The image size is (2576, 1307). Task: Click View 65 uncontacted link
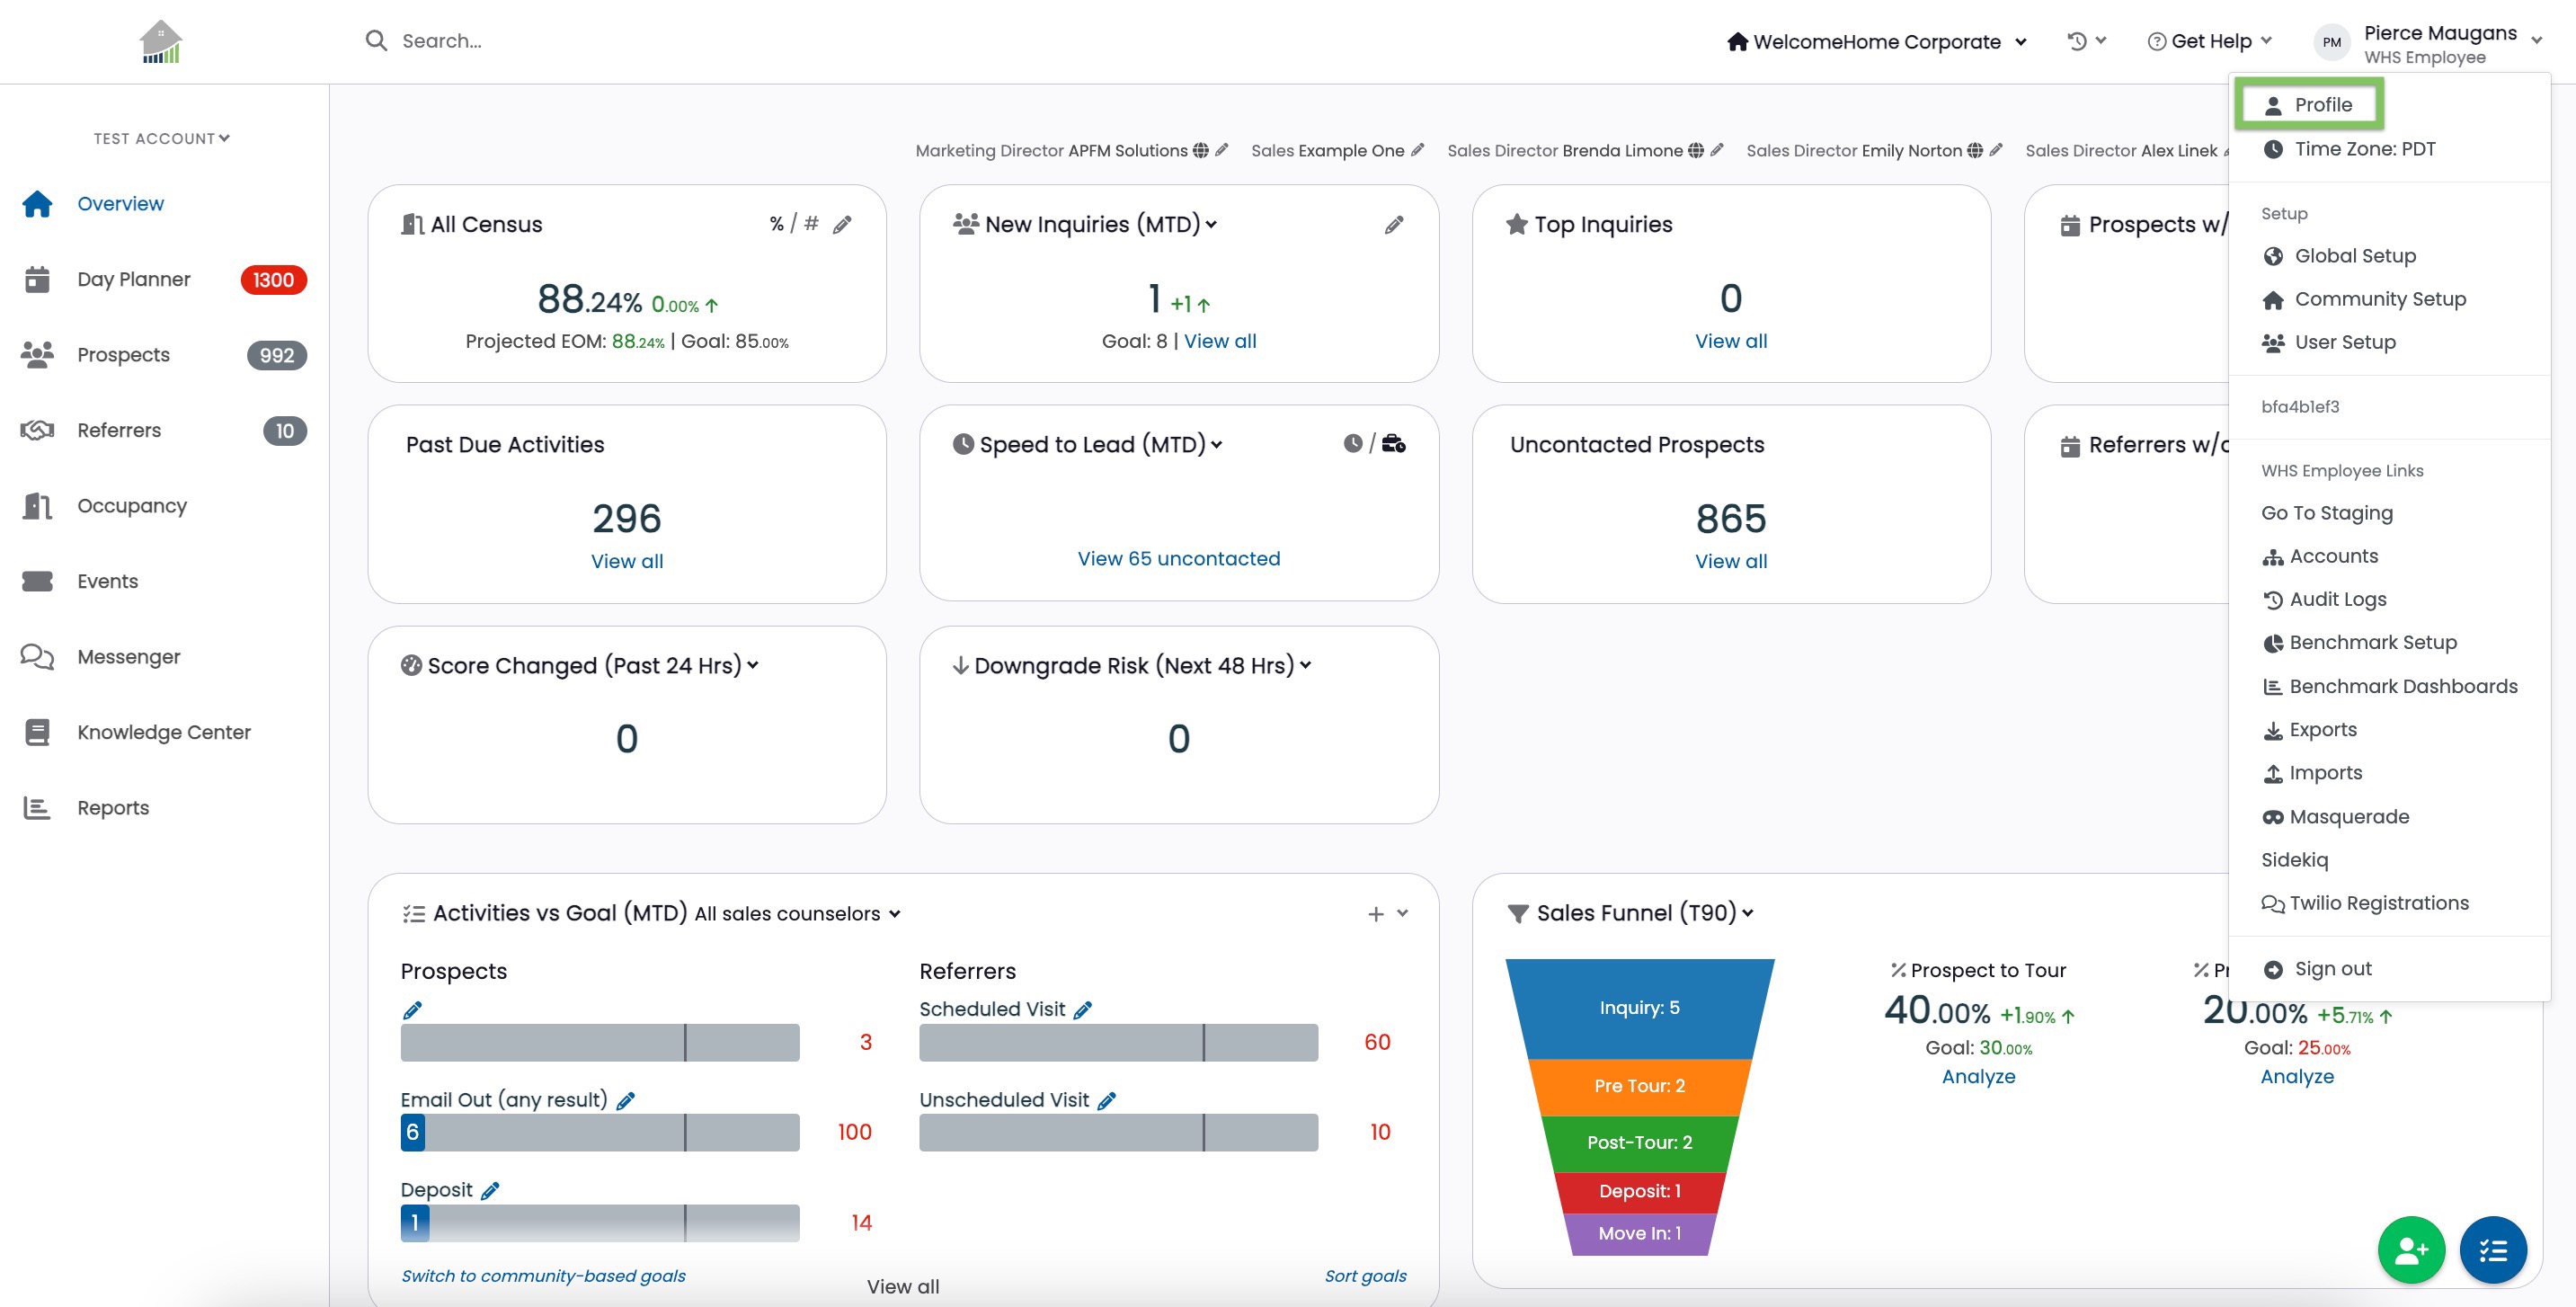[x=1178, y=558]
